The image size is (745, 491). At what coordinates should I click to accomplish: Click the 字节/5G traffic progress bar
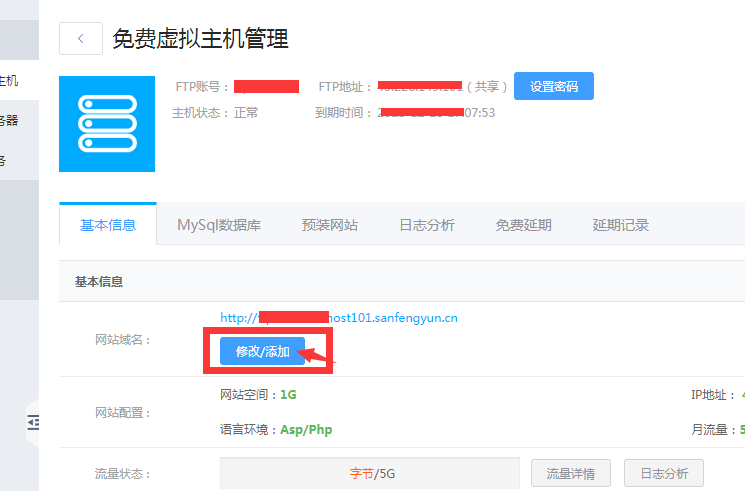pos(369,473)
